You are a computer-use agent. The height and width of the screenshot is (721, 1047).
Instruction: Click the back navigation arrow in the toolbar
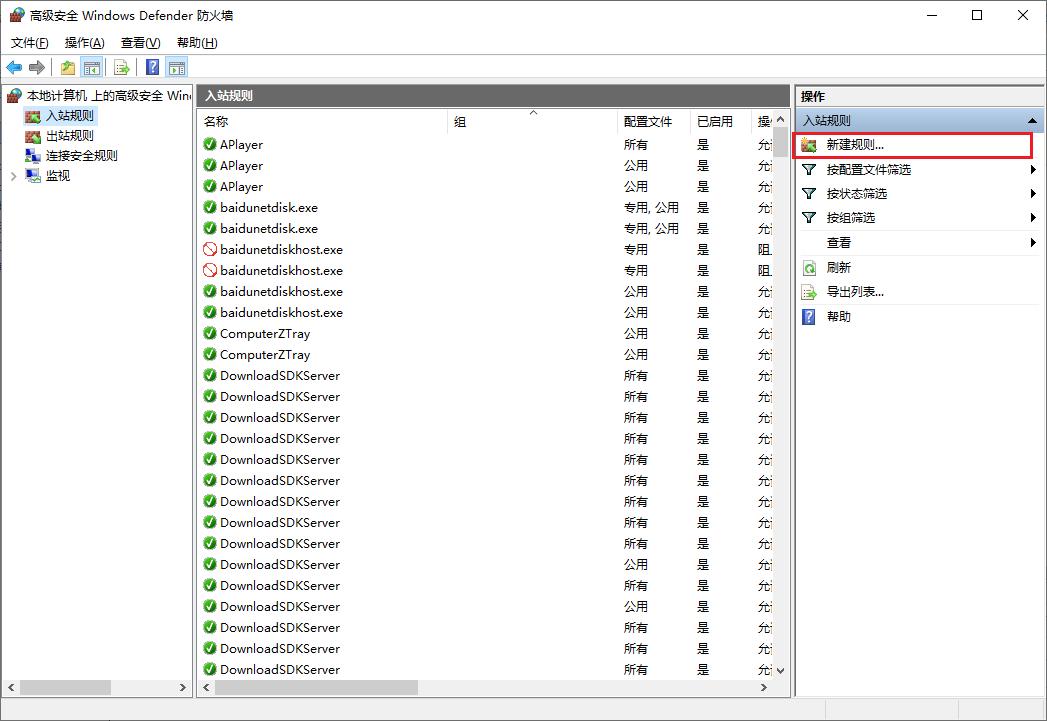click(13, 67)
